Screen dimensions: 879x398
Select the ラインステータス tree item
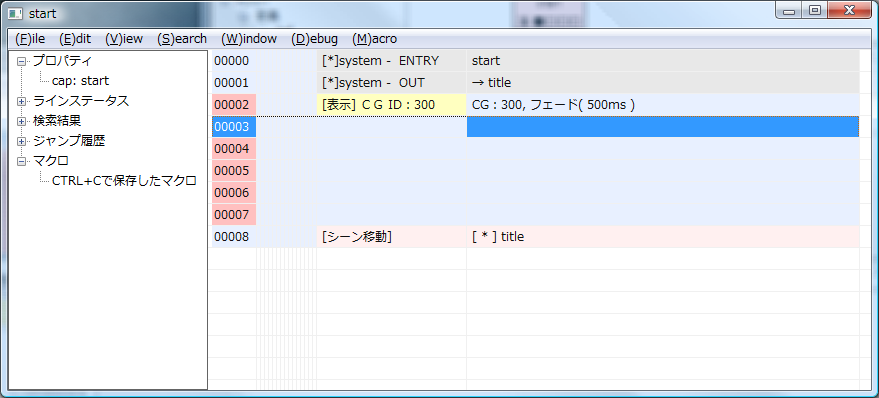point(81,101)
